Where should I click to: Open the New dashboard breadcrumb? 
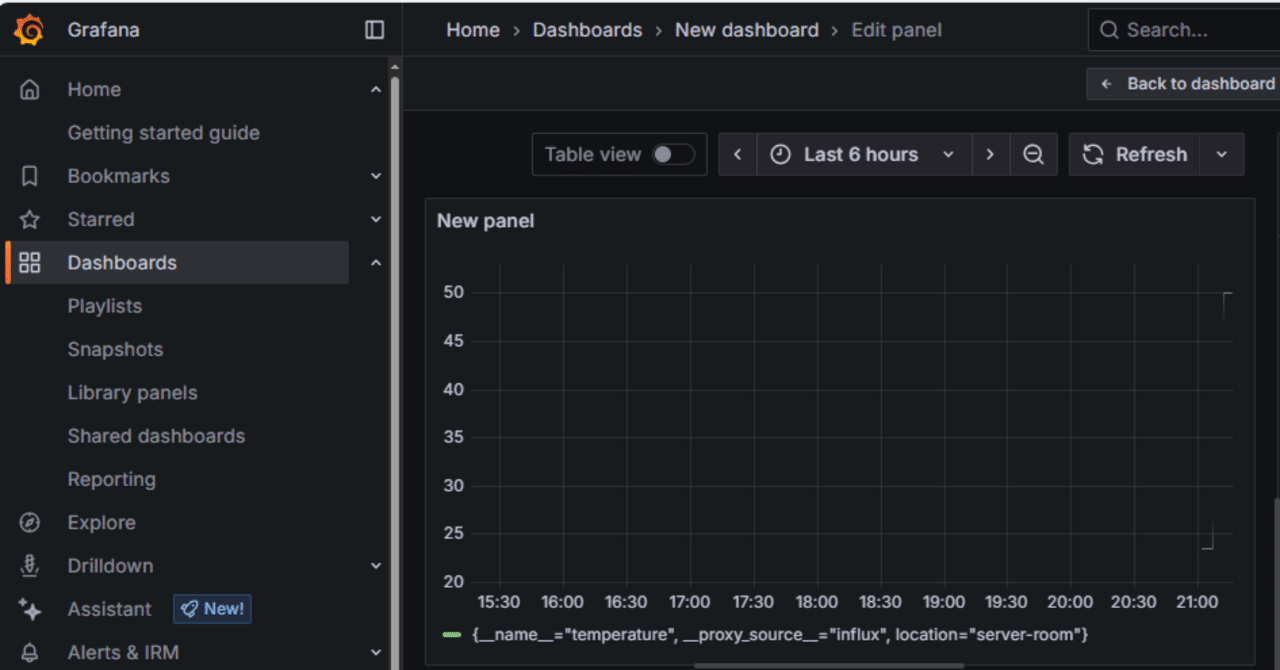(746, 29)
